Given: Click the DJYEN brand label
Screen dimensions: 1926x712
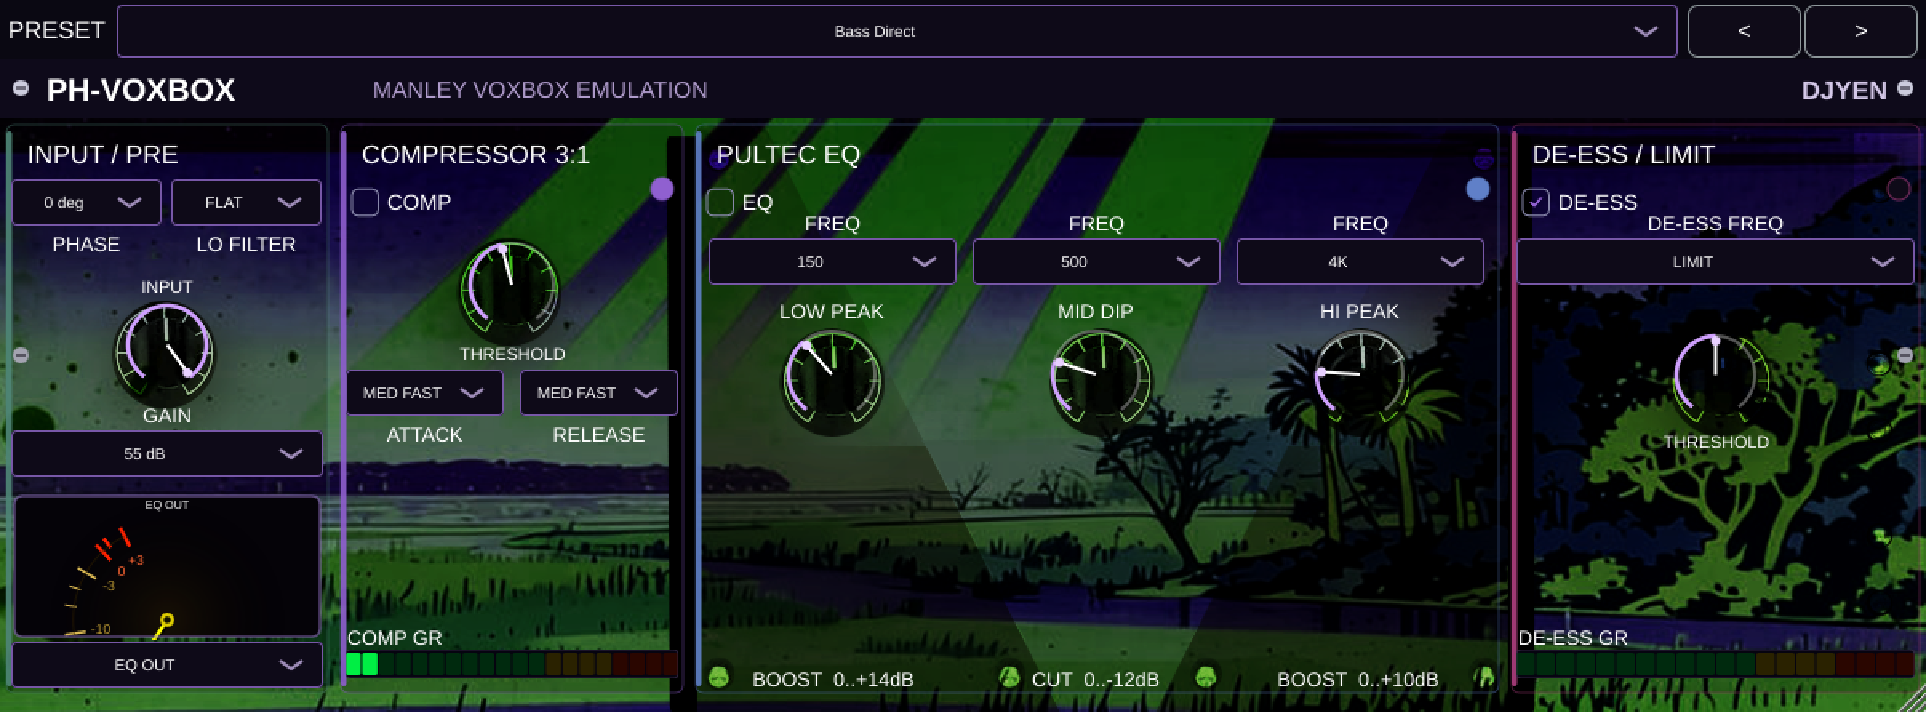Looking at the screenshot, I should tap(1844, 90).
